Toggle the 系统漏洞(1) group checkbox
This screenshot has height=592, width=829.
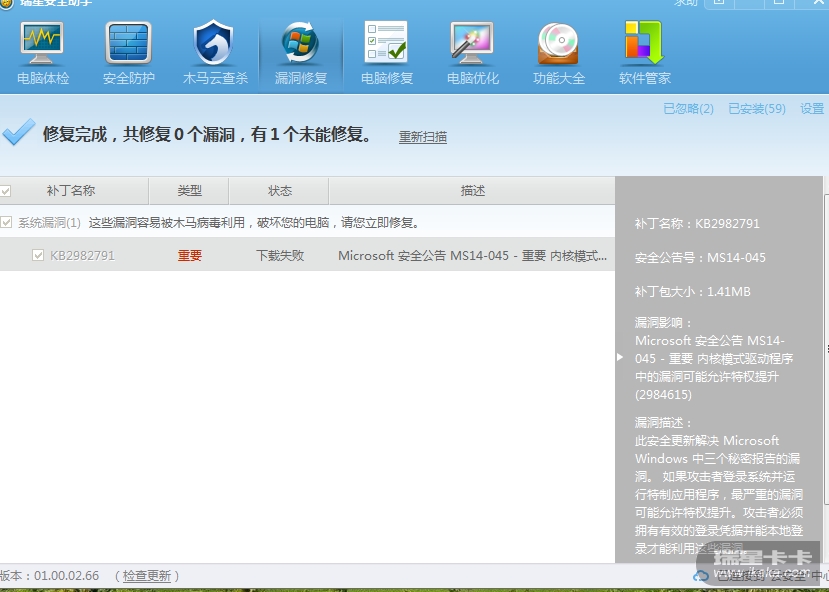click(6, 223)
